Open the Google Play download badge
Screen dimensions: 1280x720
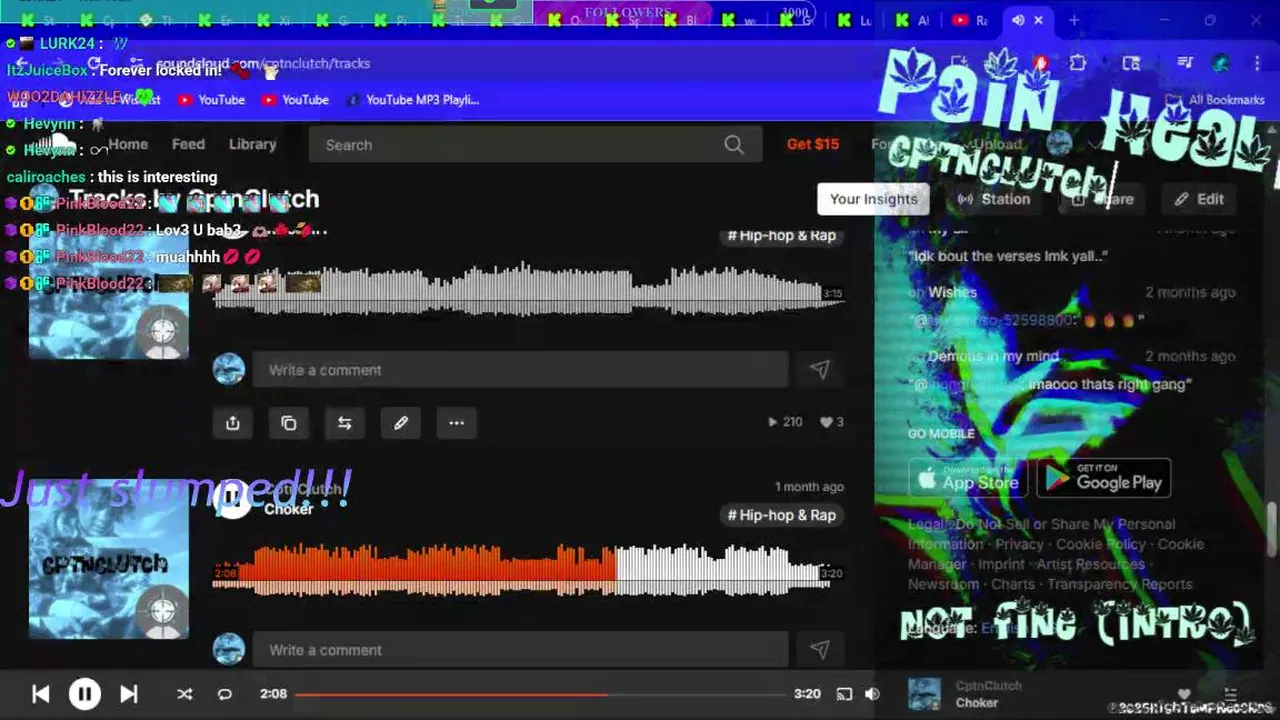click(x=1104, y=478)
